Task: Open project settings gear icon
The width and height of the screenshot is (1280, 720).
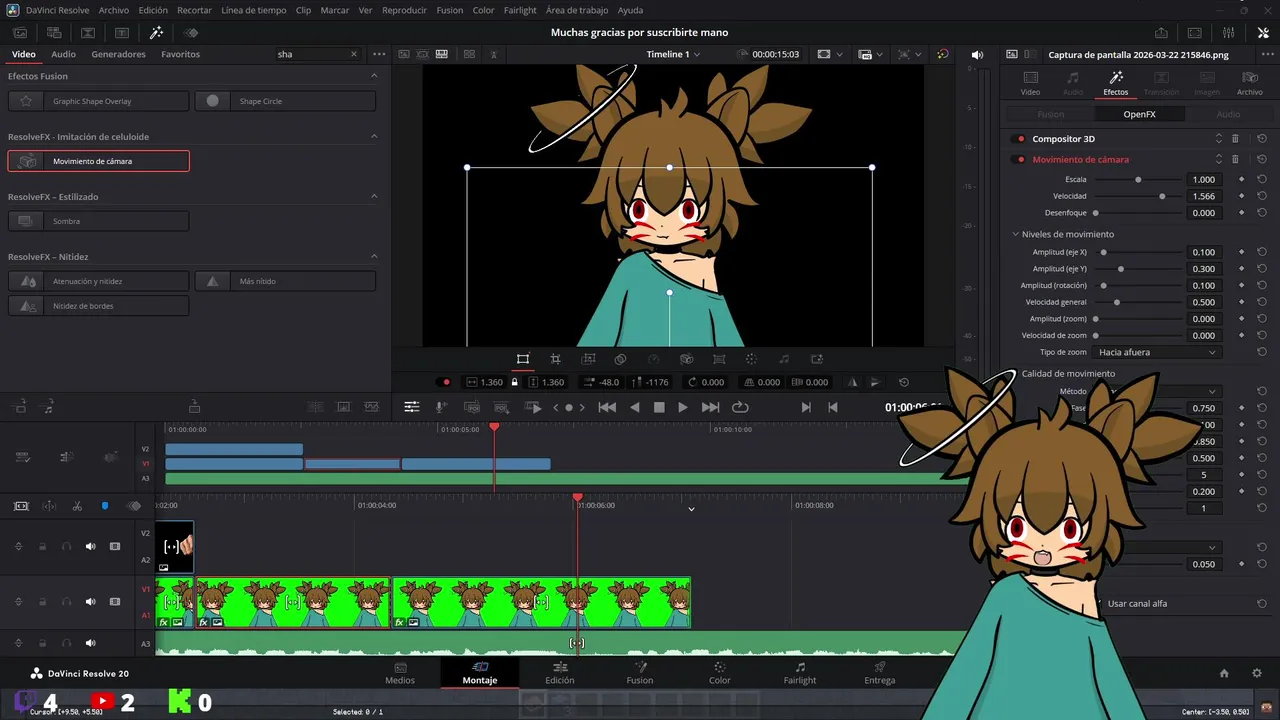Action: coord(1257,673)
